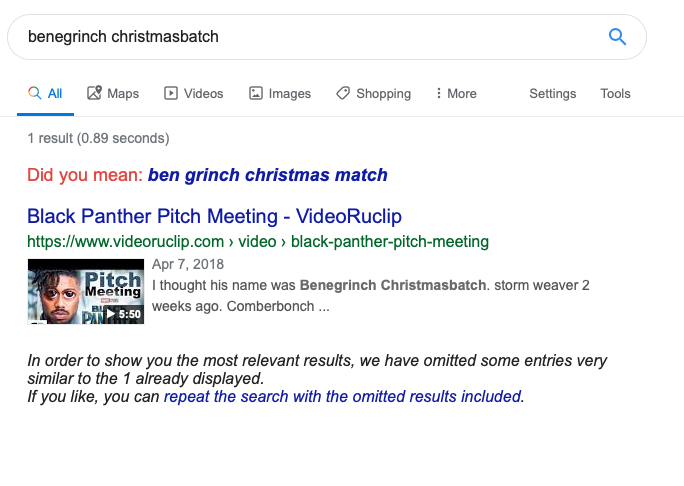
Task: Switch to the Images tab
Action: [x=289, y=93]
